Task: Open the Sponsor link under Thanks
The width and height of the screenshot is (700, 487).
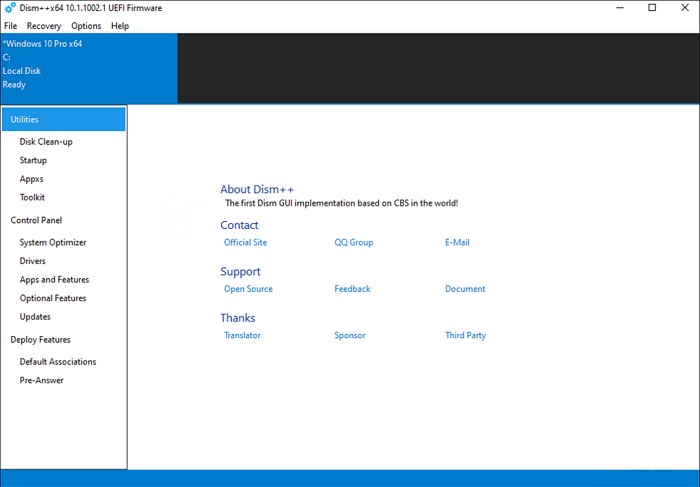Action: coord(350,336)
